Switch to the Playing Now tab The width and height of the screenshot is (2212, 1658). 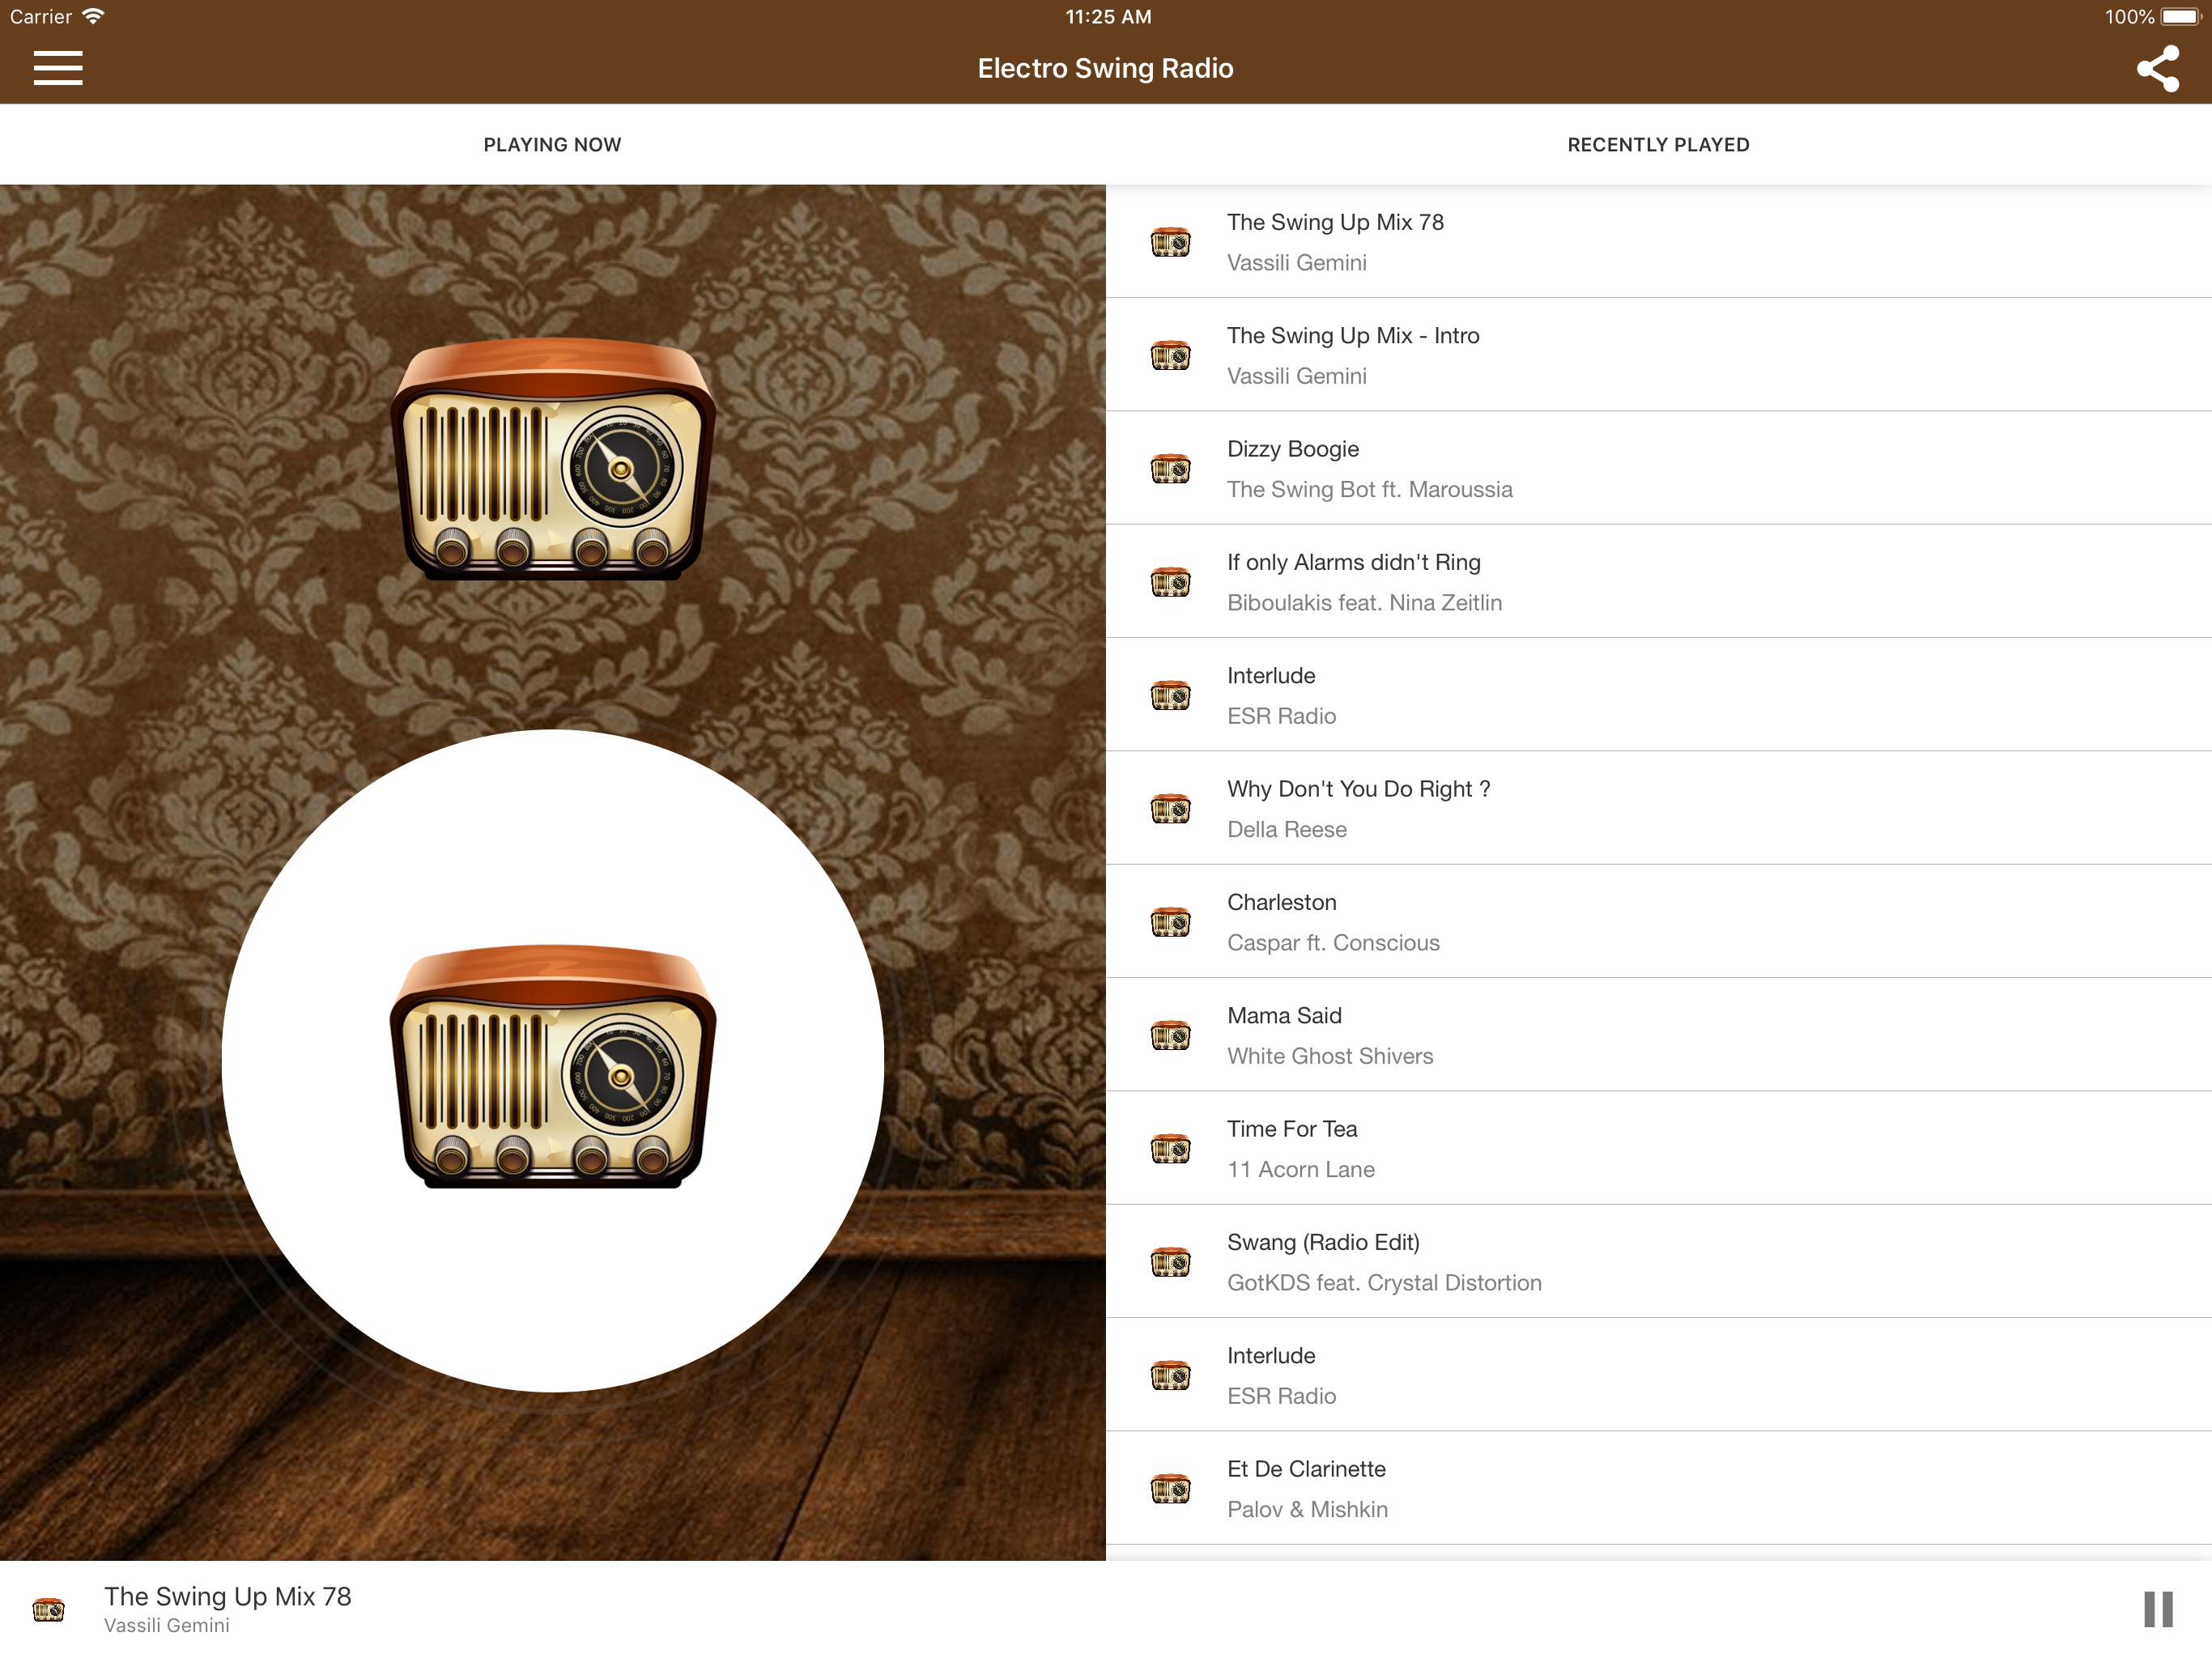tap(552, 145)
